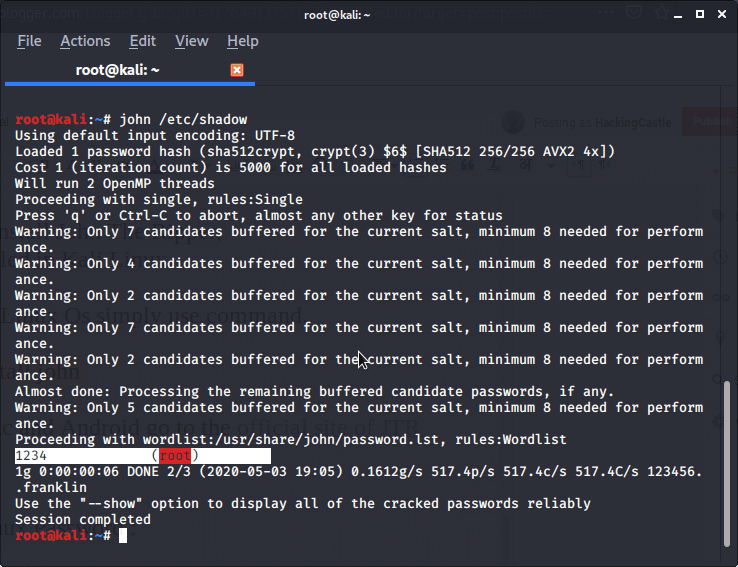The image size is (738, 567).
Task: Click the command text 'john /etc/shadow'
Action: click(x=183, y=120)
